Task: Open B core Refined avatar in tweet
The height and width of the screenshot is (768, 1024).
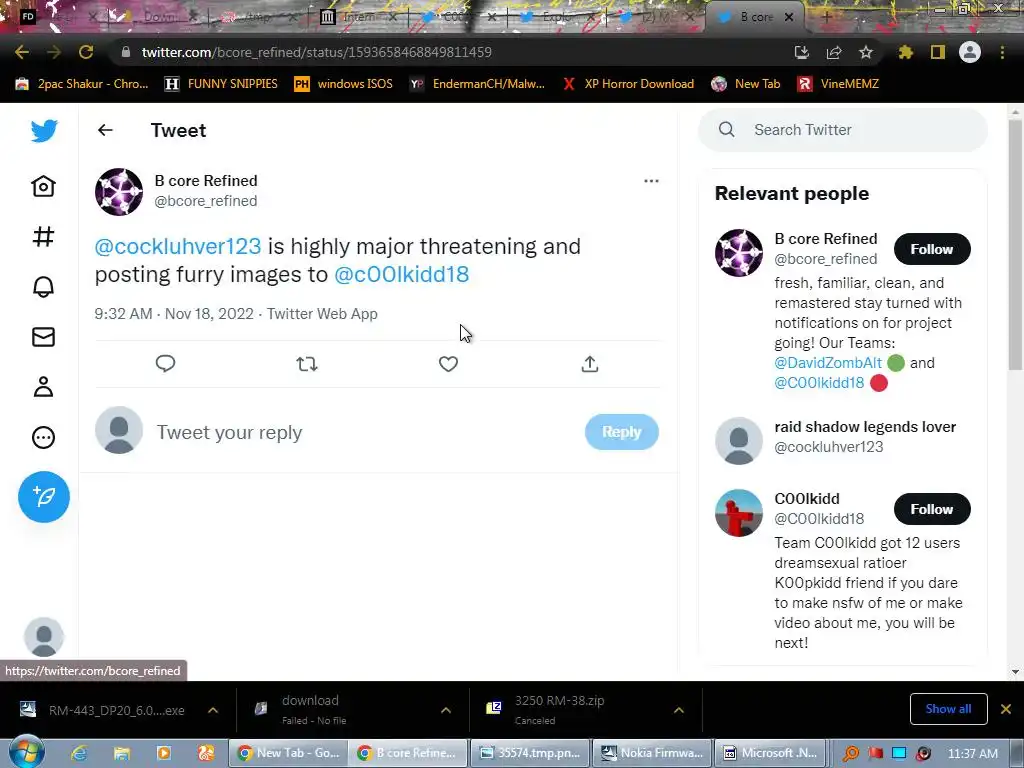Action: coord(119,192)
